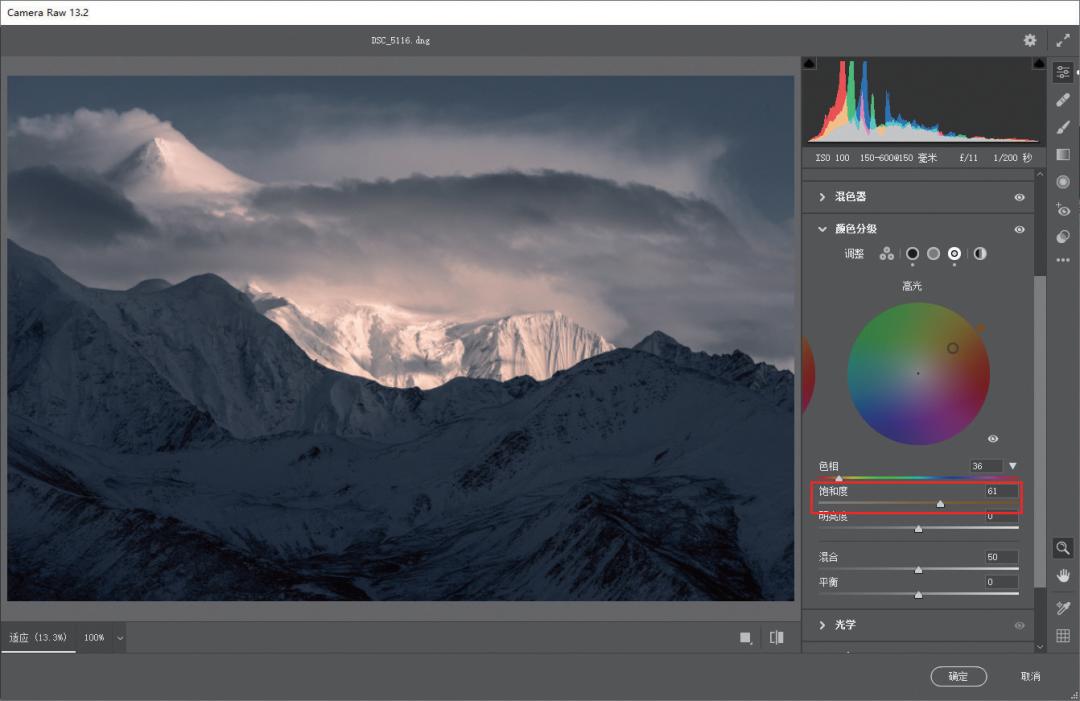The width and height of the screenshot is (1080, 701).
Task: Select the Adjustment Brush tool
Action: [x=1063, y=127]
